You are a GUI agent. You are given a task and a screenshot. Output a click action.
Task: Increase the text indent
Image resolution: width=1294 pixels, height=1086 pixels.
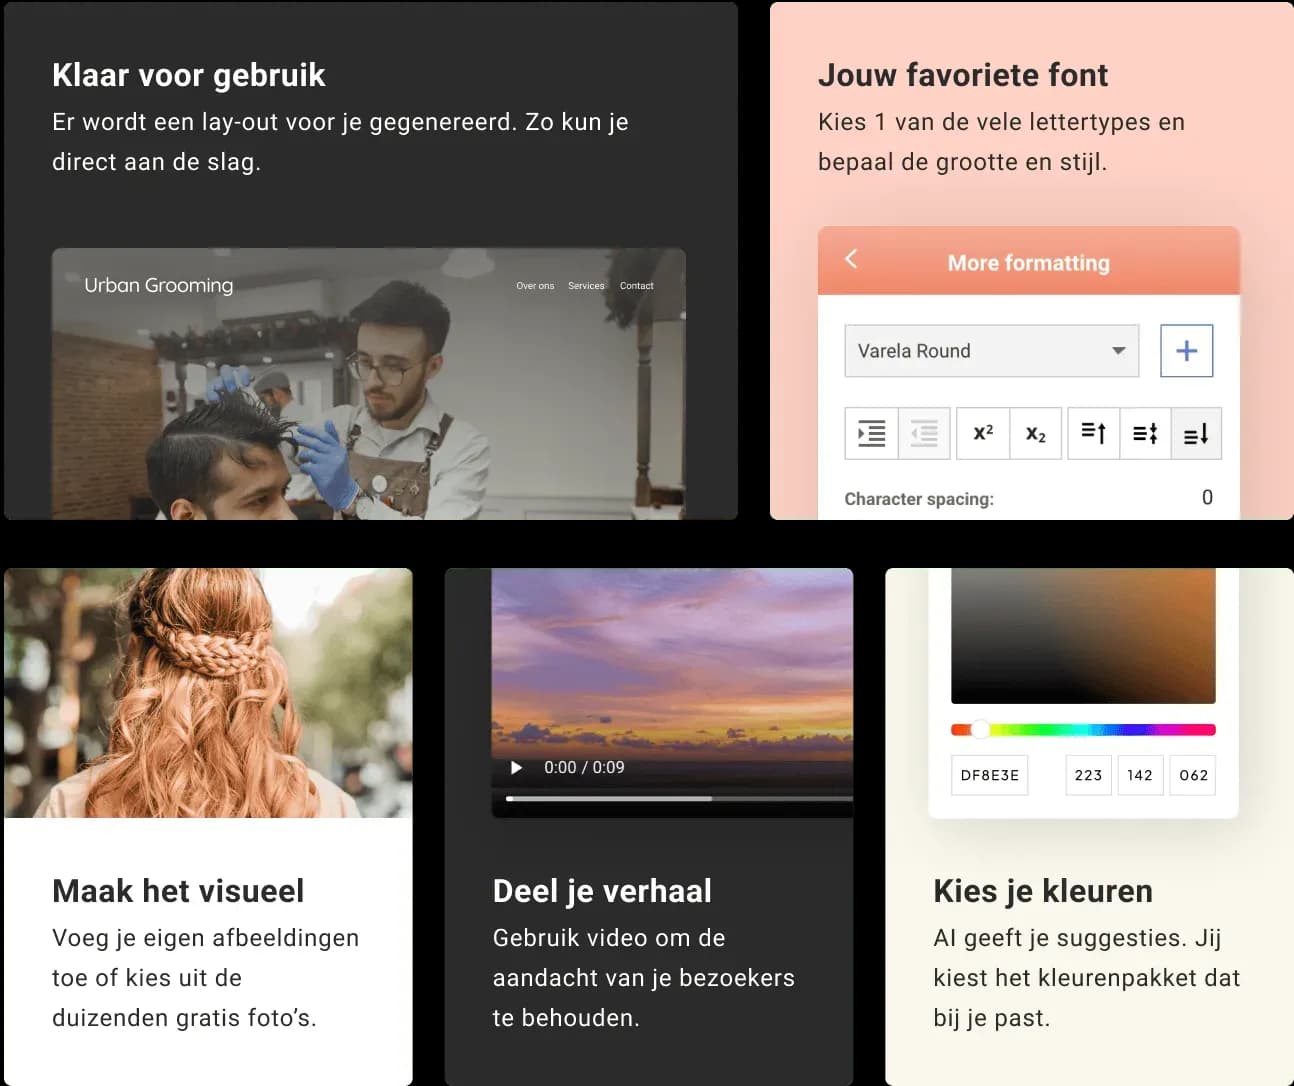(x=871, y=434)
